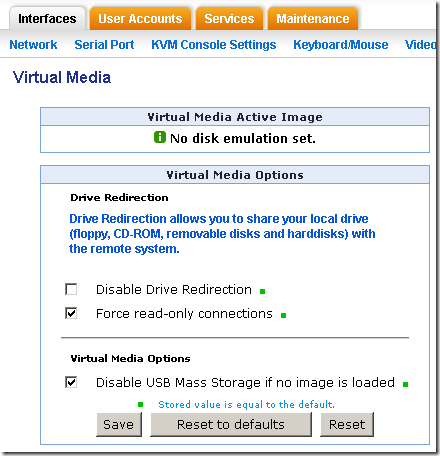The height and width of the screenshot is (456, 440).
Task: Enable the Disable Drive Redirection checkbox
Action: (x=71, y=289)
